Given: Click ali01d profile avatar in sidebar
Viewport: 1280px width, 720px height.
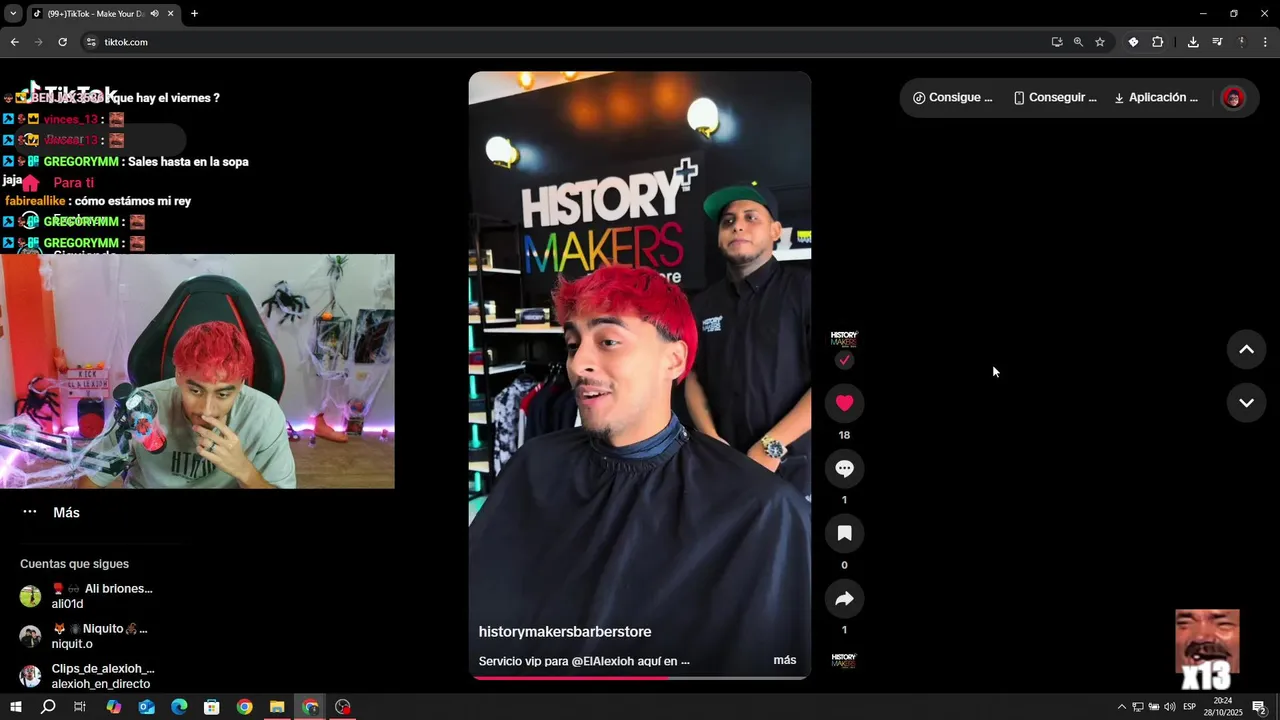Looking at the screenshot, I should click(x=30, y=596).
